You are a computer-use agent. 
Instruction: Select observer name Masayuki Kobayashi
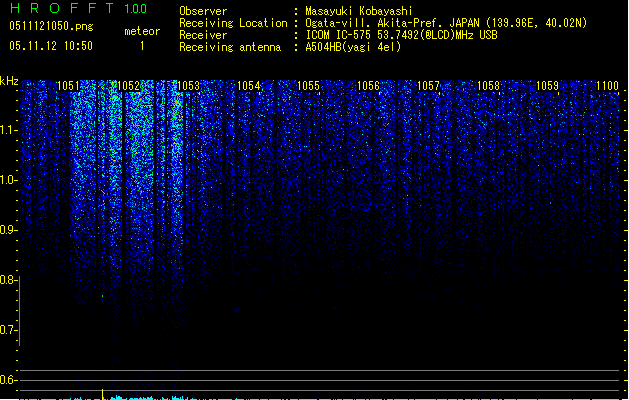pos(359,11)
